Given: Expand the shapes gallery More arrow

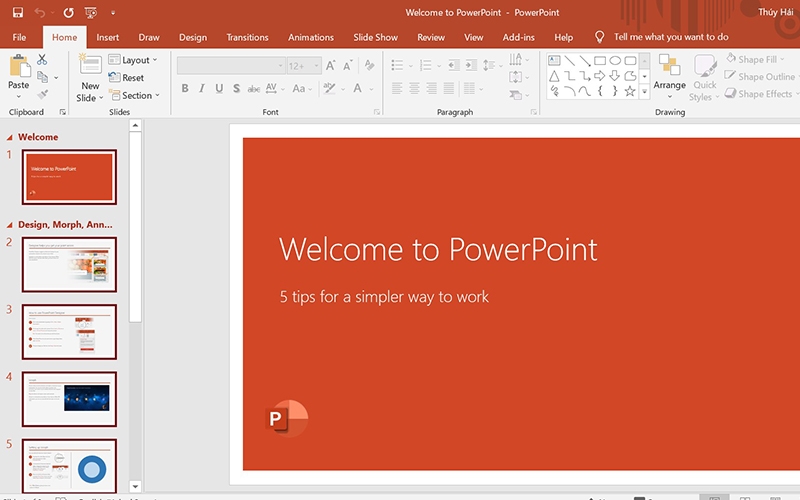Looking at the screenshot, I should pos(644,92).
